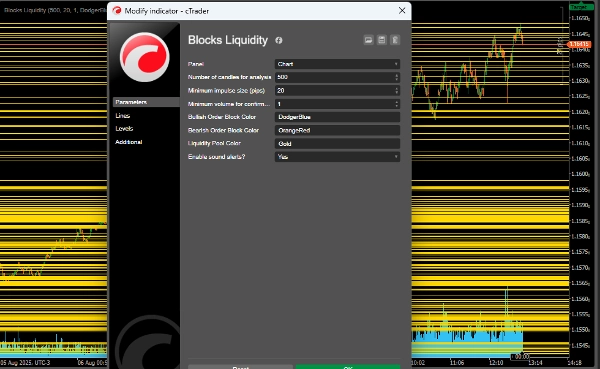Click the Panel parameter label
Screen dimensions: 600x369
coord(196,64)
